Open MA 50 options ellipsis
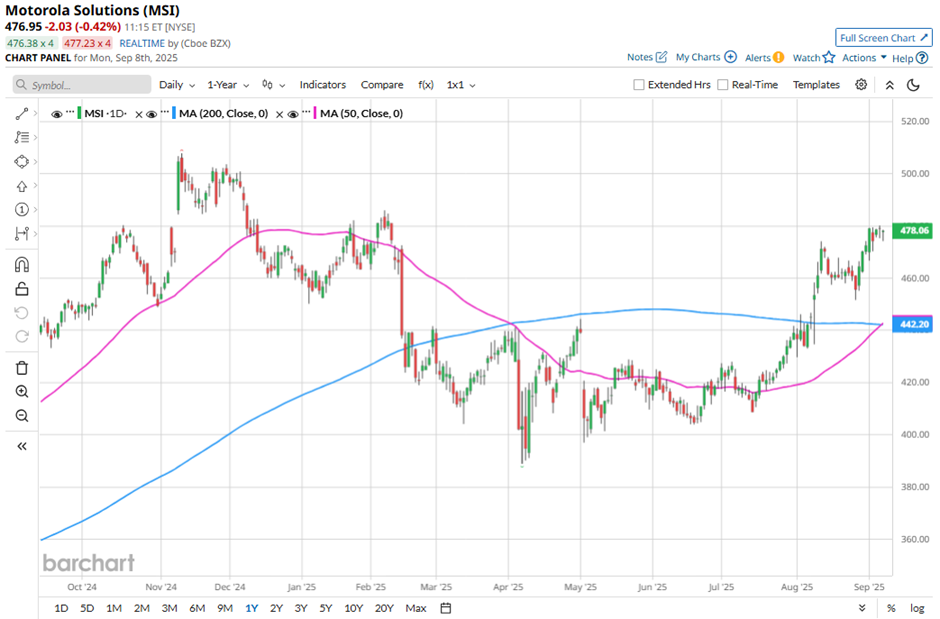This screenshot has width=940, height=619. pos(306,112)
